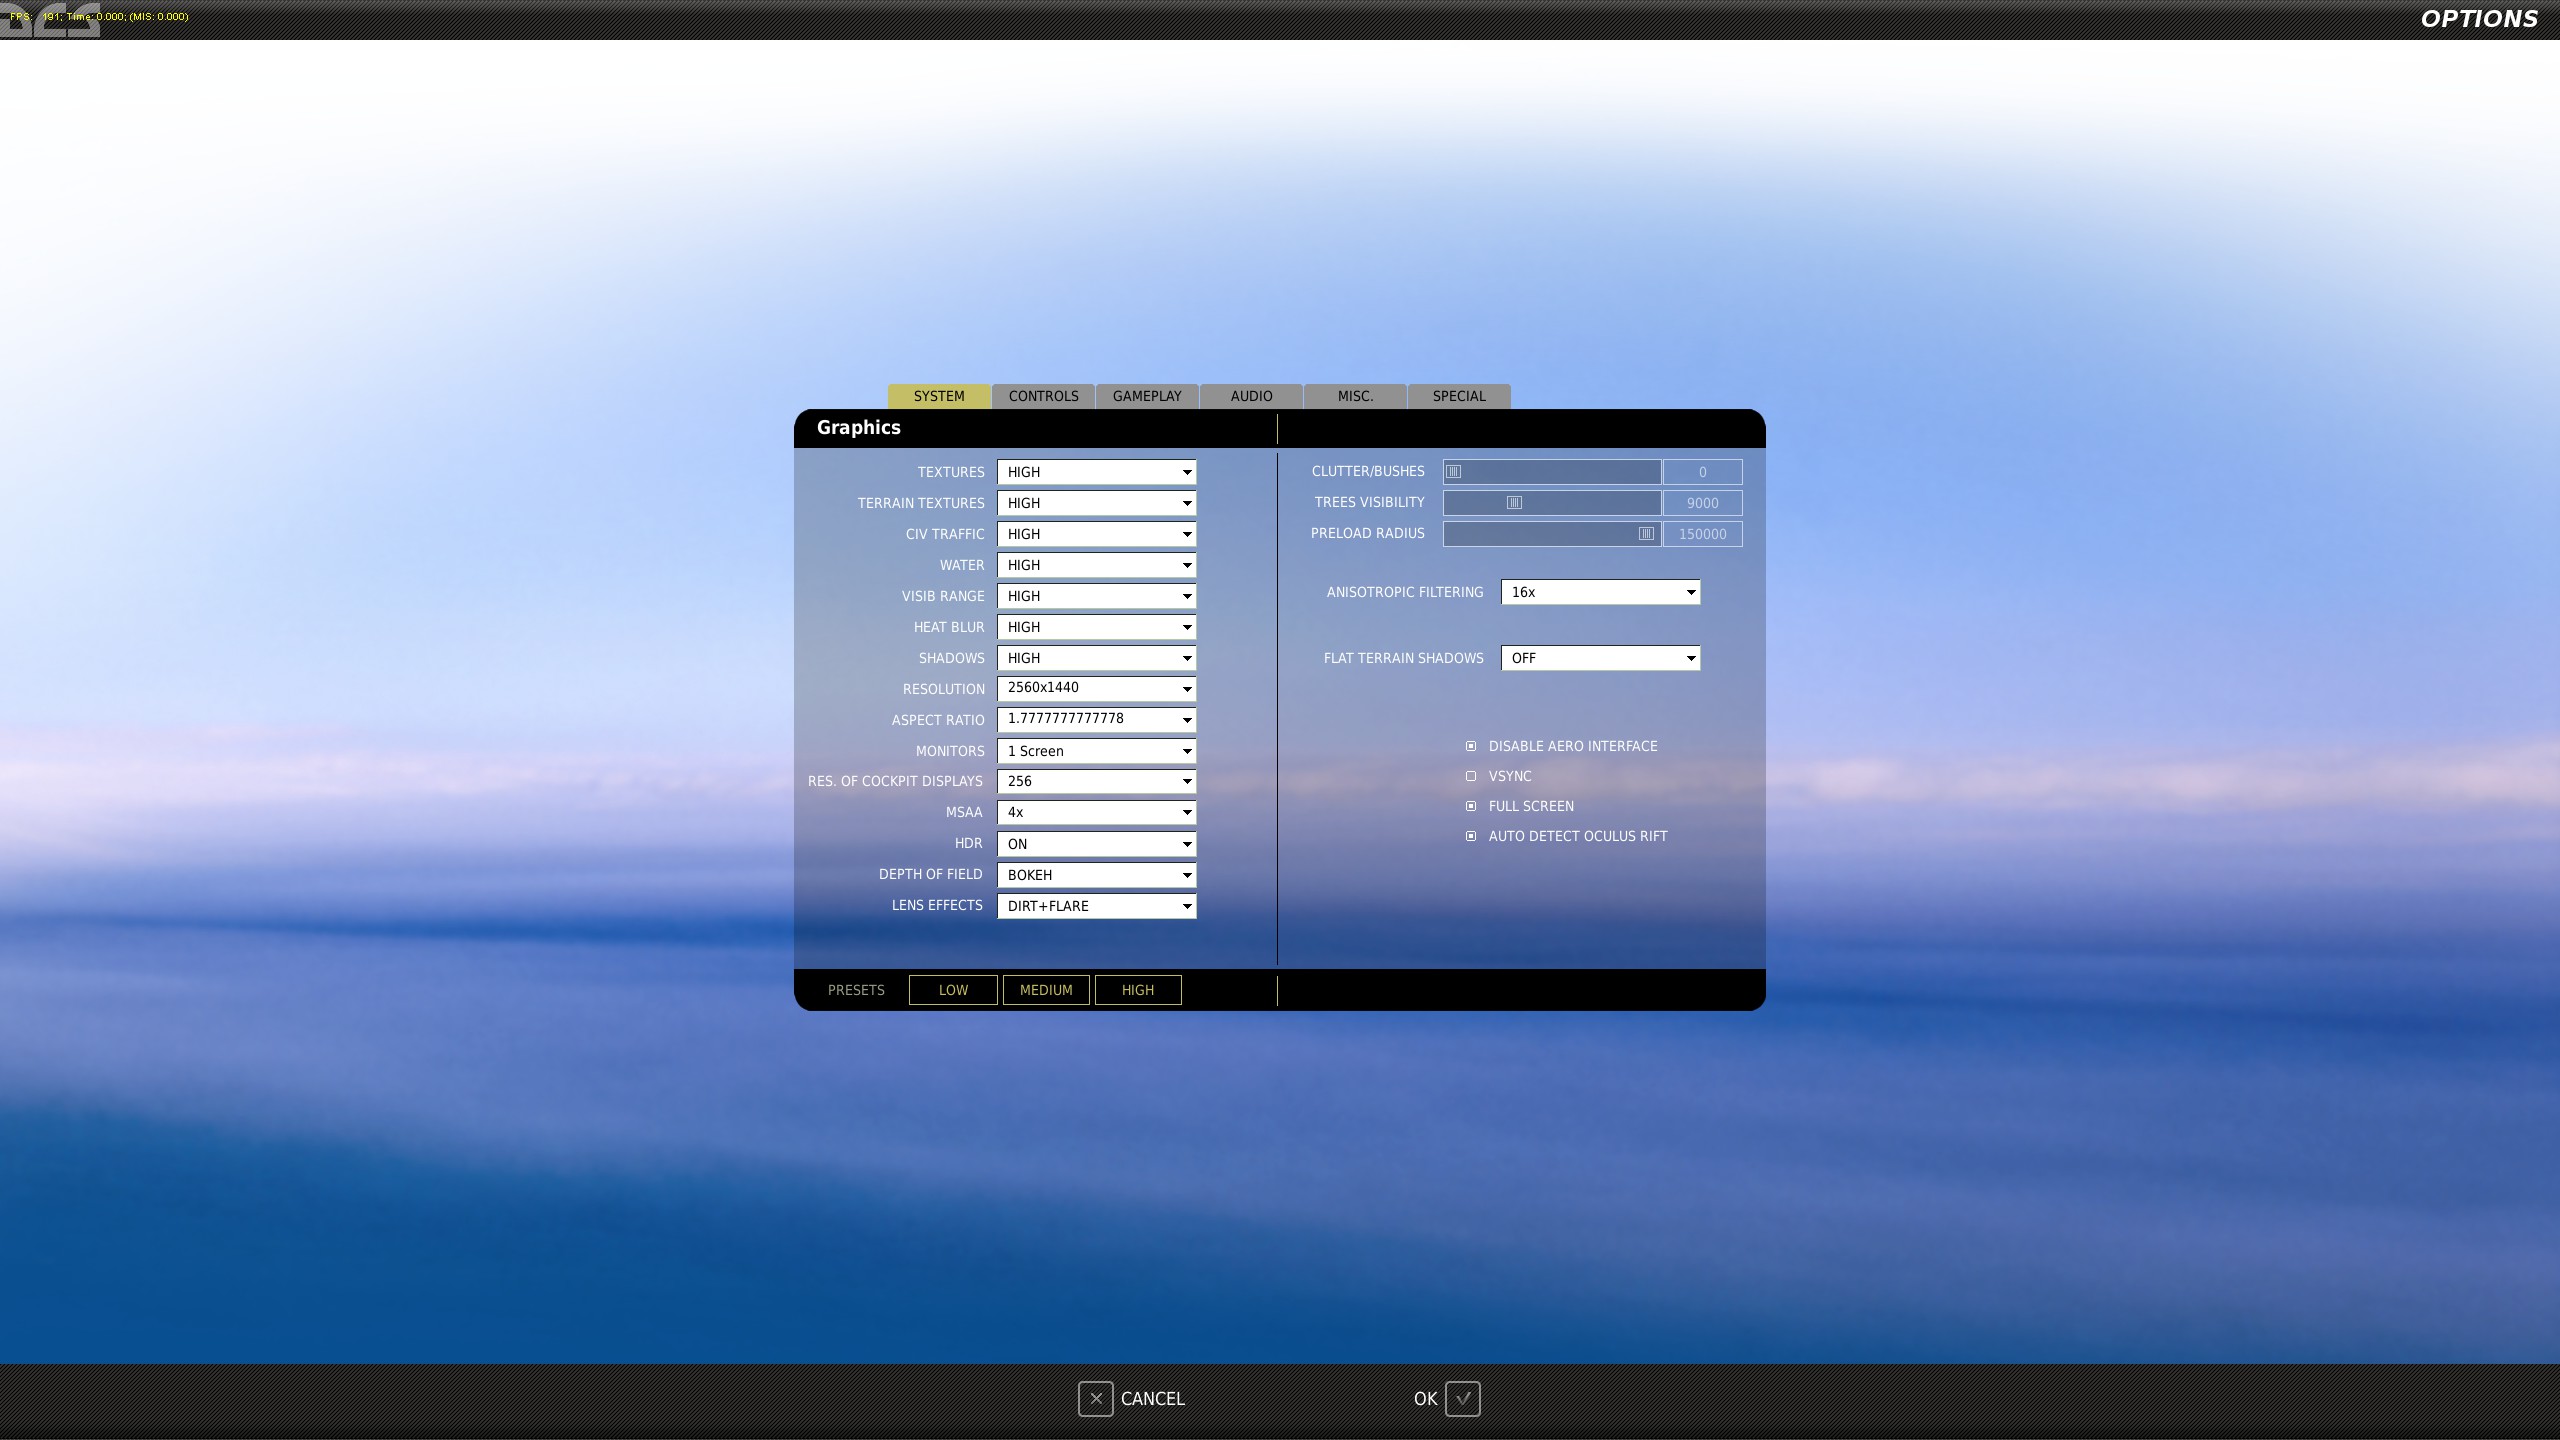Expand the Civ Traffic dropdown

(1096, 534)
